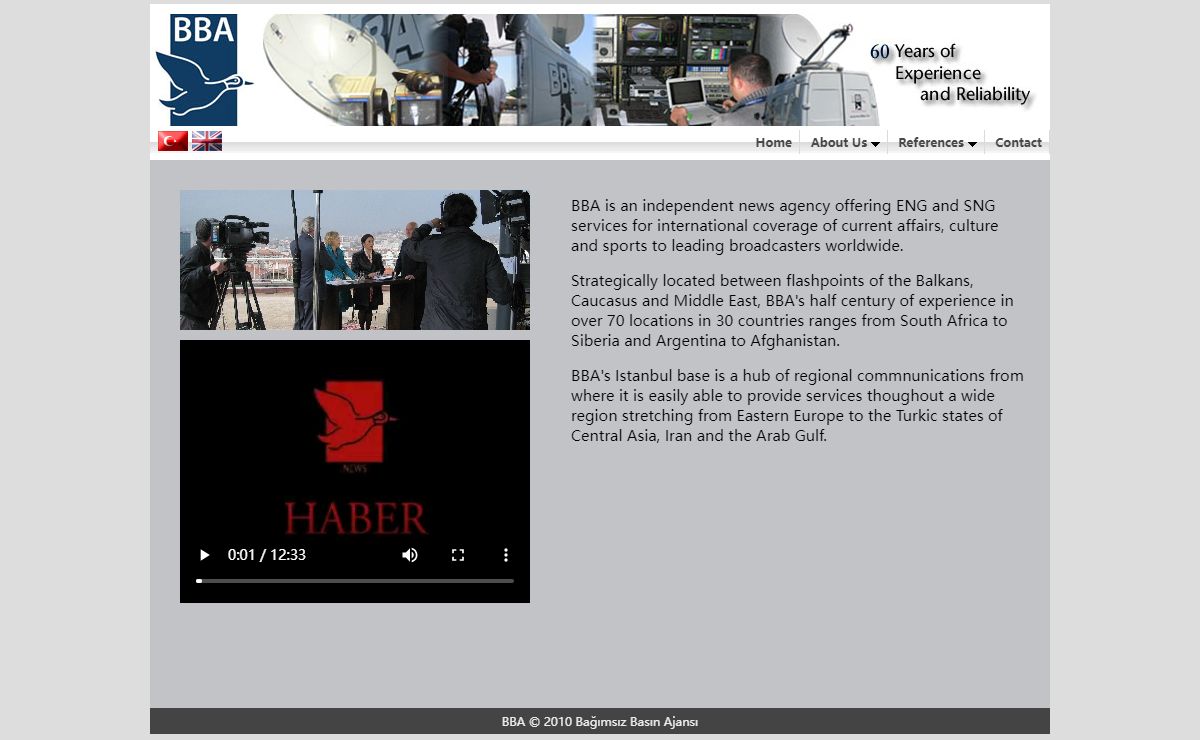Expand arrow beside About Us
The image size is (1200, 740).
(876, 144)
